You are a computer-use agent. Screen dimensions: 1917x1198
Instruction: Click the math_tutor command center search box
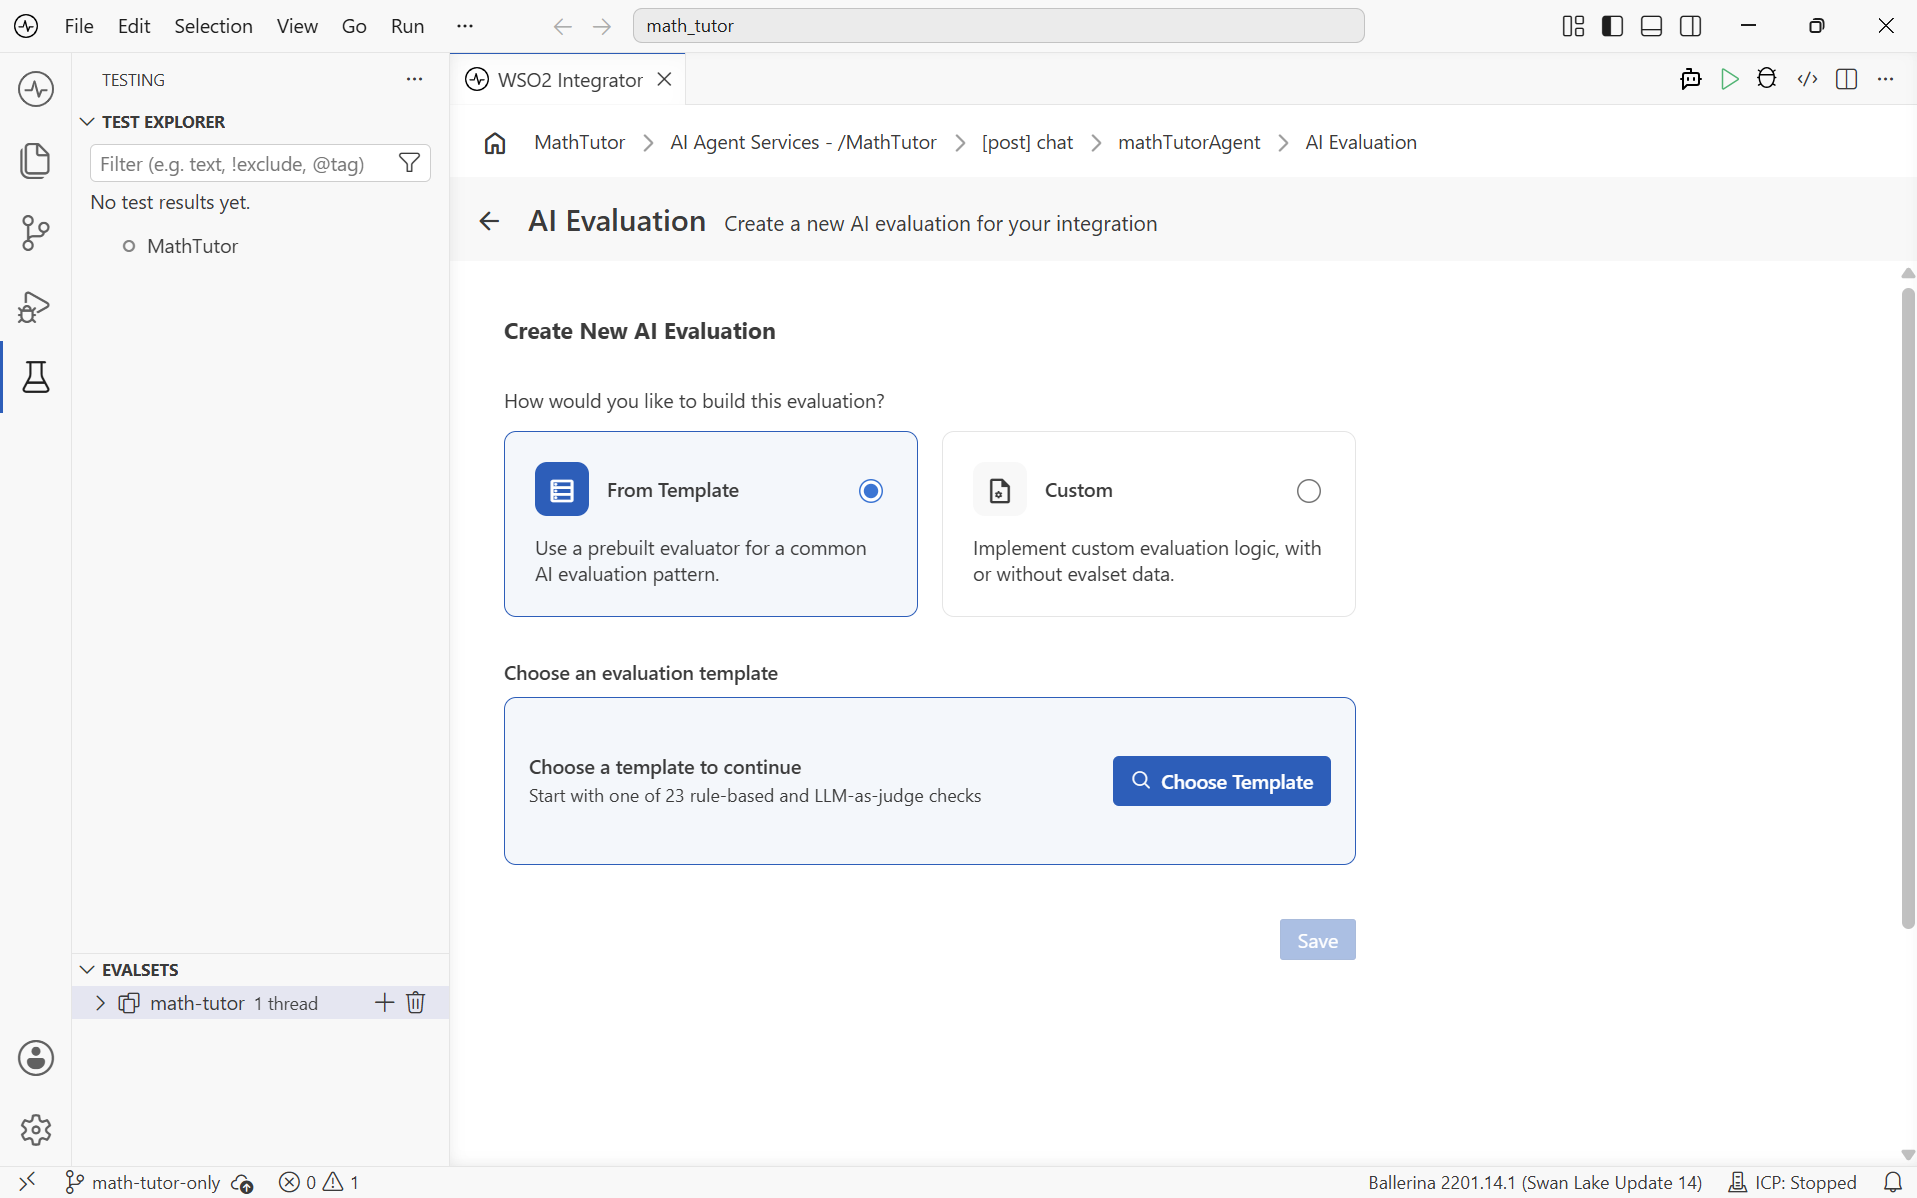pos(998,26)
